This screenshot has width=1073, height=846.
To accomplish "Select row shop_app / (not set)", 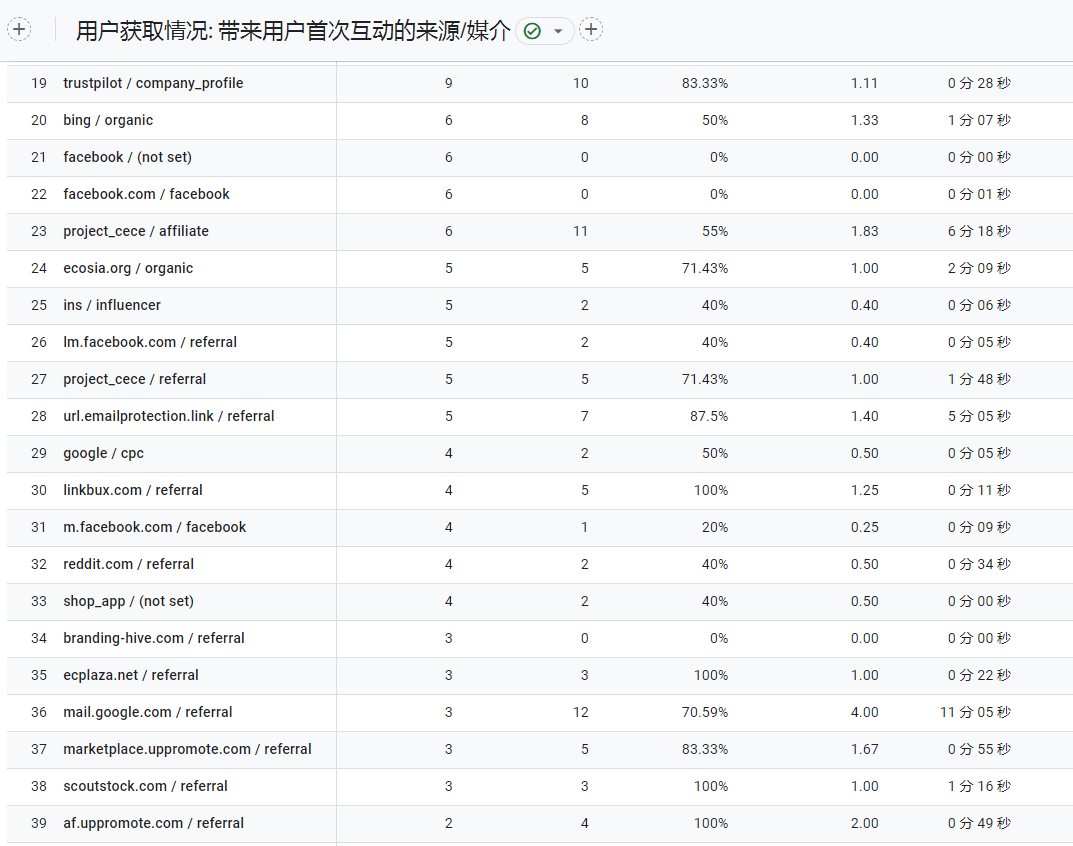I will 540,600.
